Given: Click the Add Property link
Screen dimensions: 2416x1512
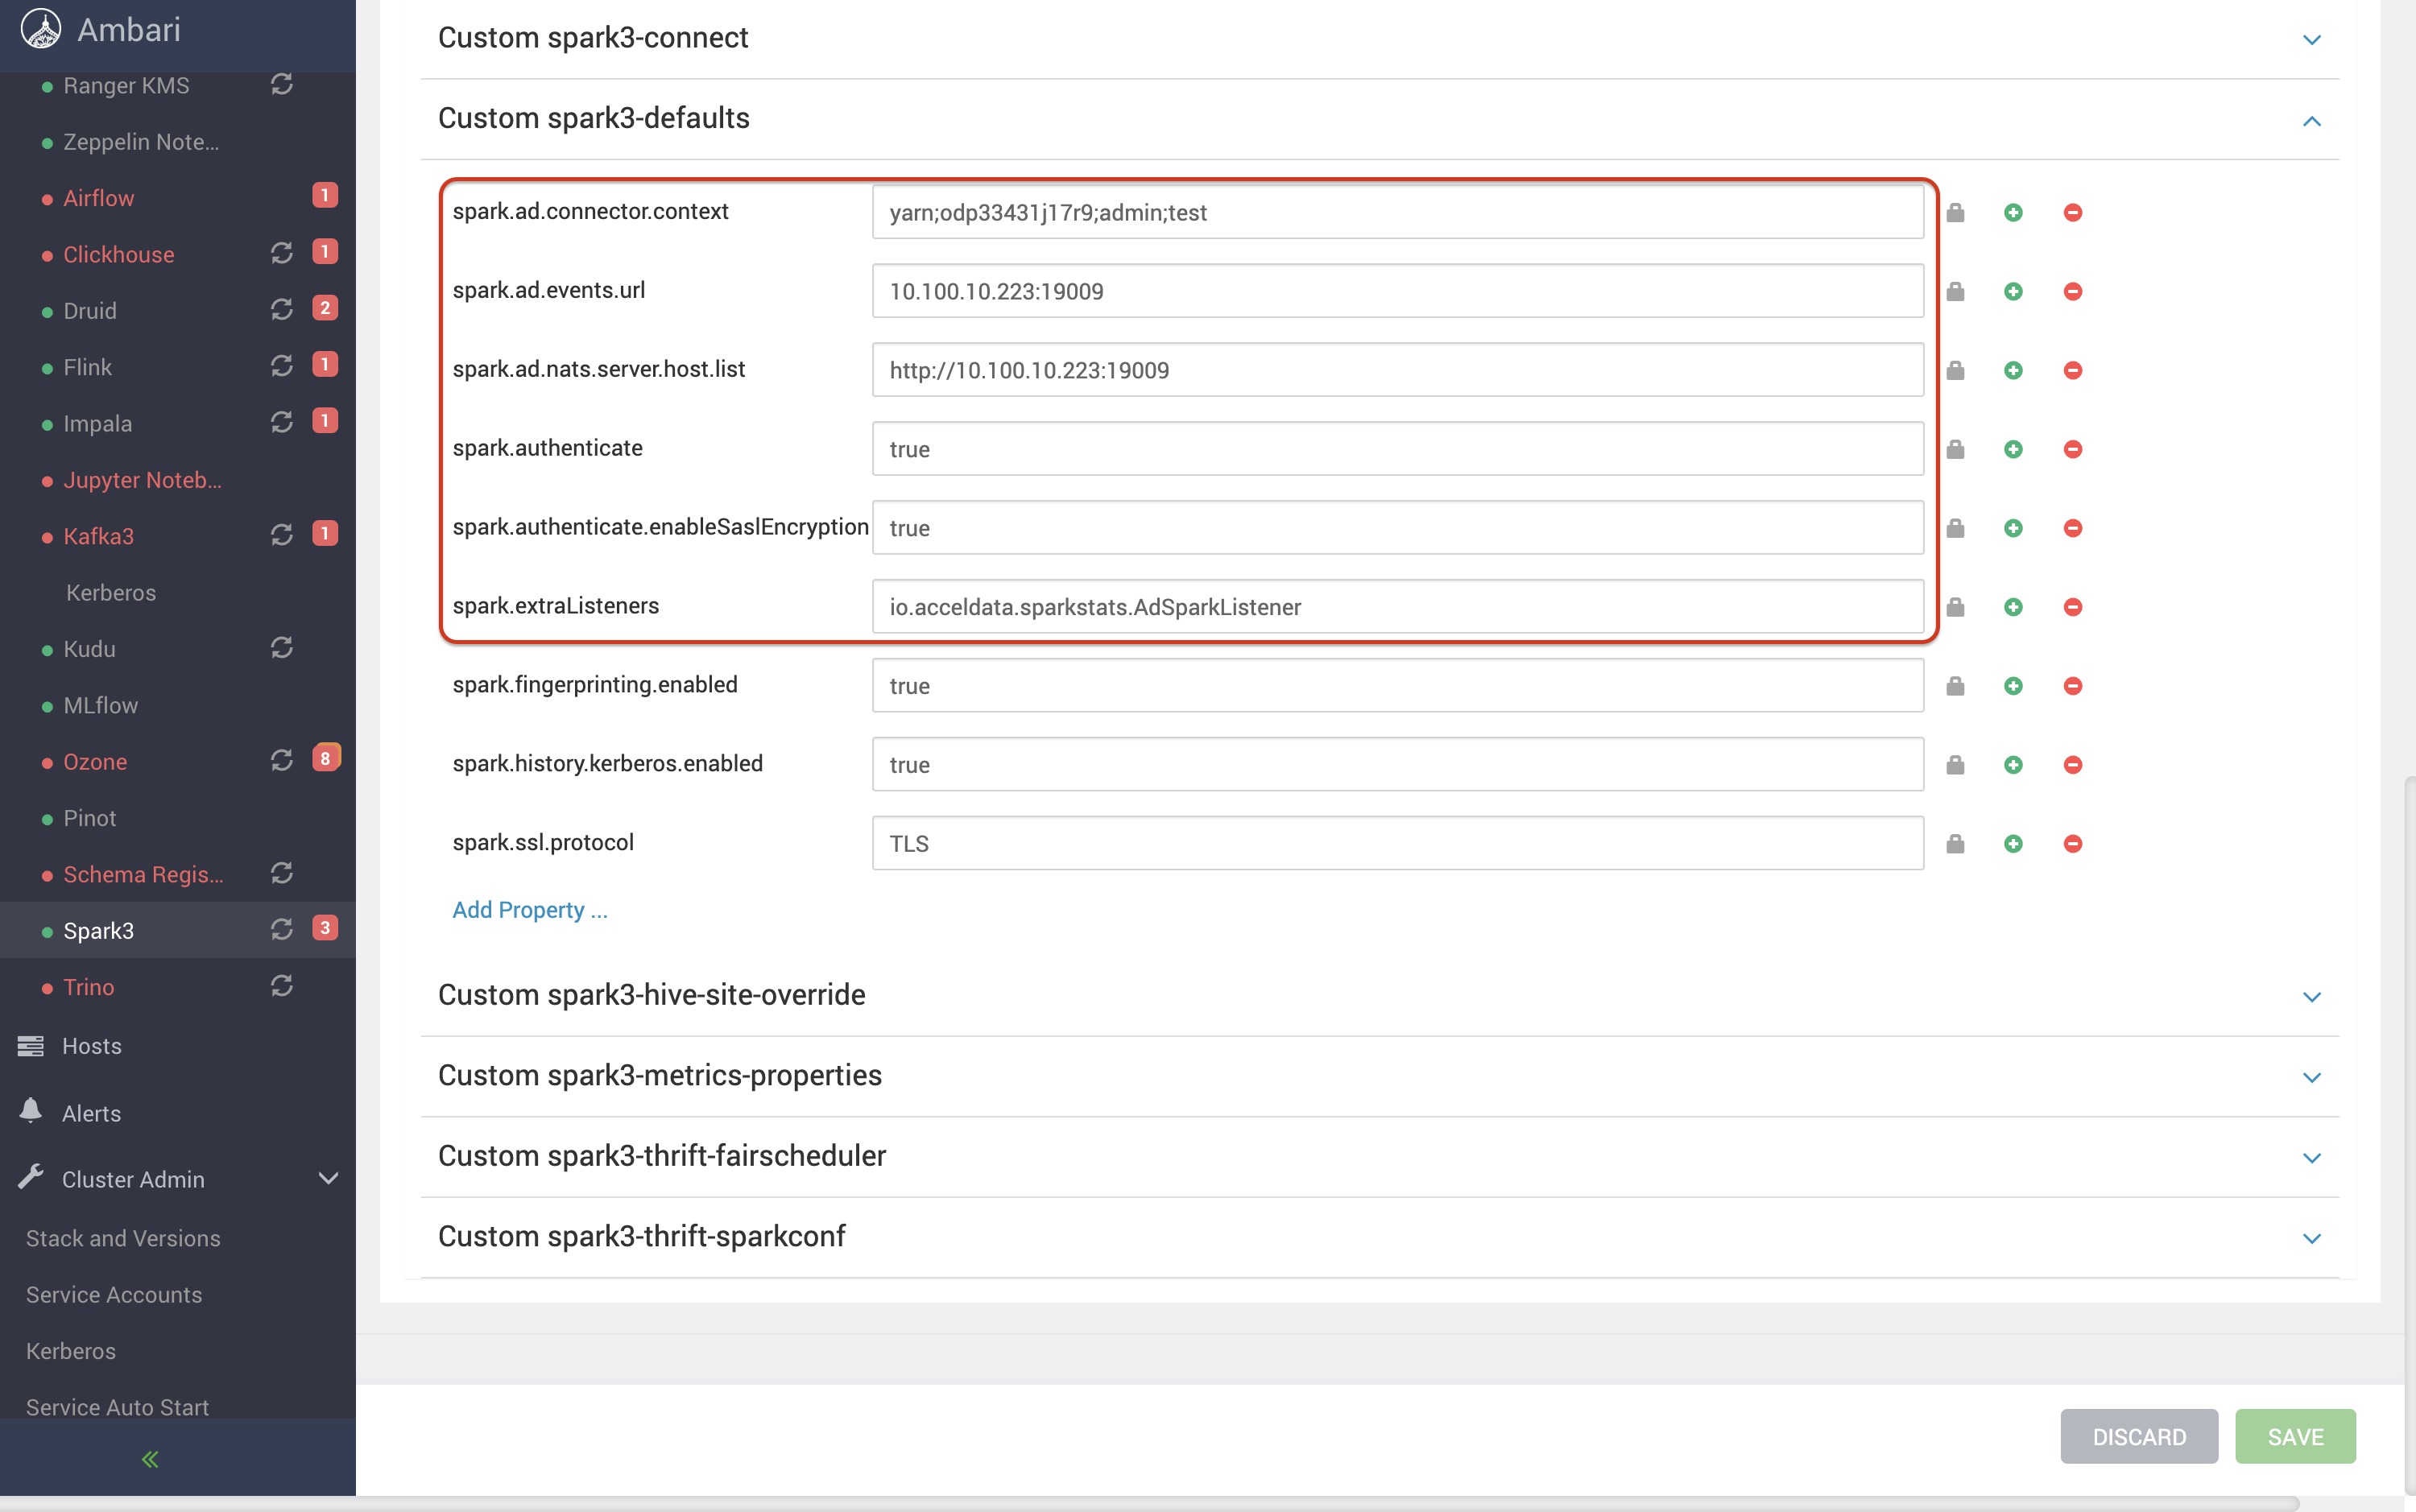Looking at the screenshot, I should point(530,910).
